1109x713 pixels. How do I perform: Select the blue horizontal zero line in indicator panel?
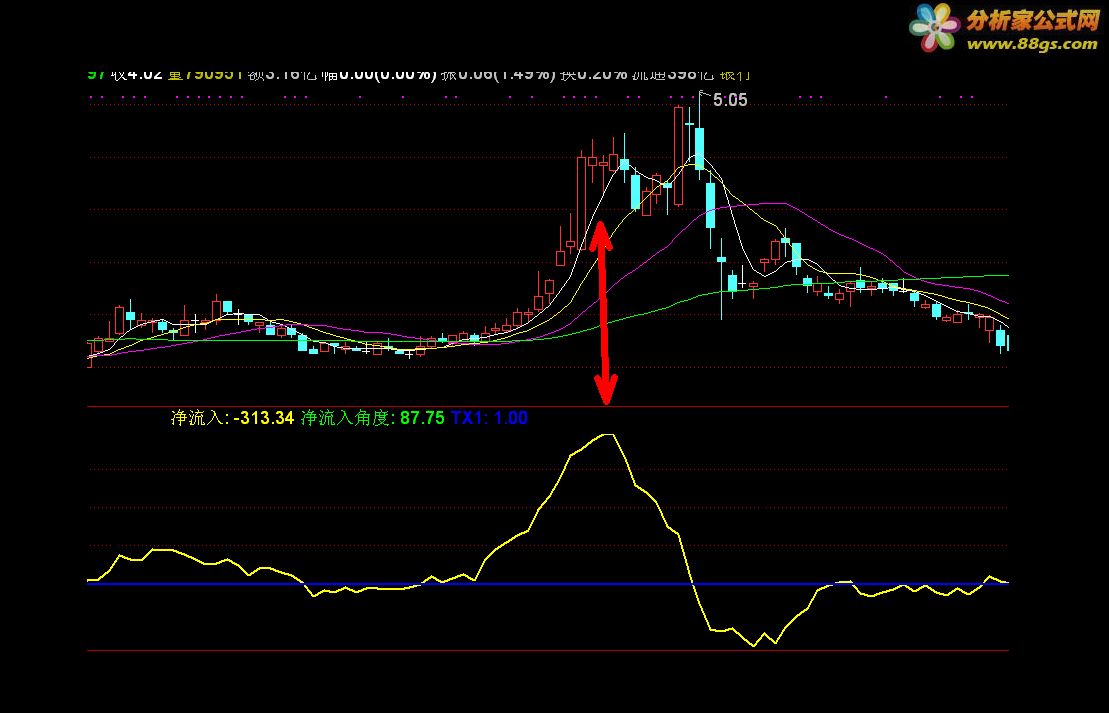(547, 584)
